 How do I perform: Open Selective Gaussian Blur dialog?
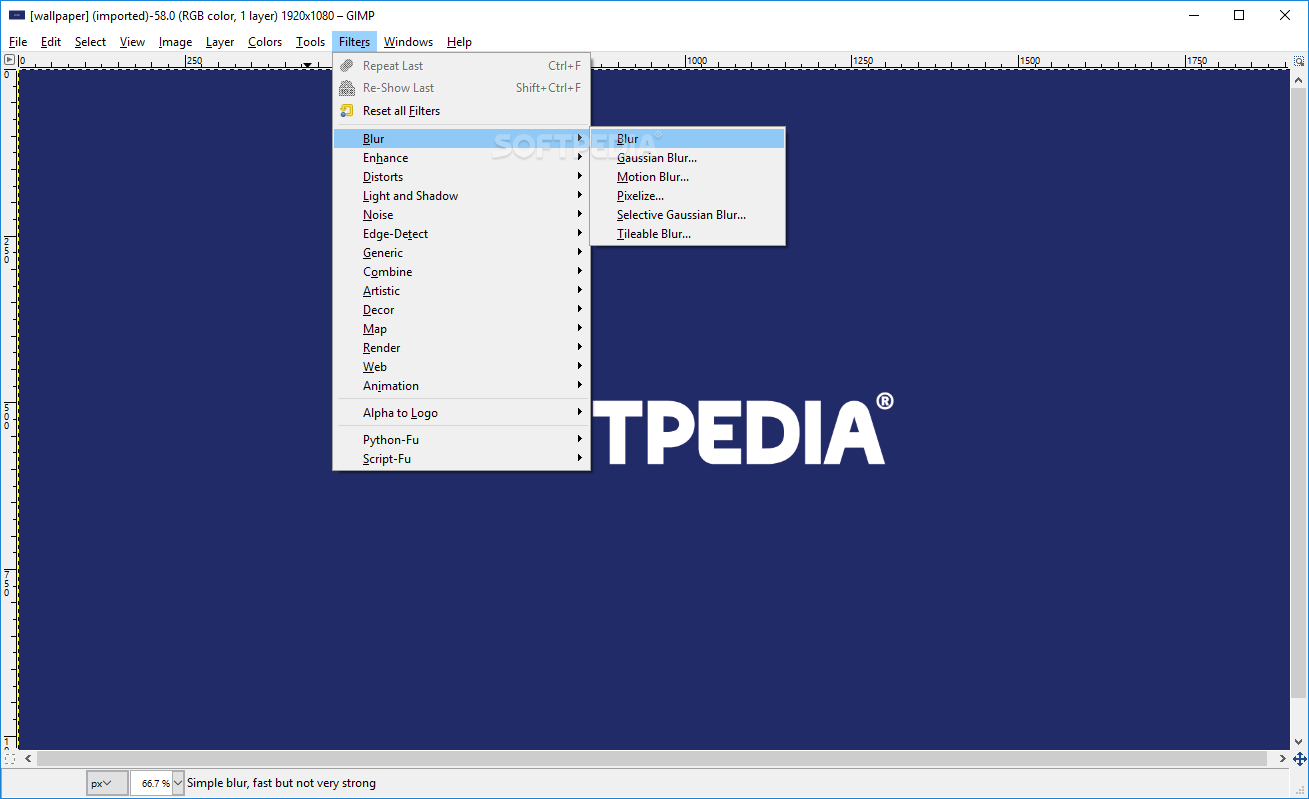point(688,215)
